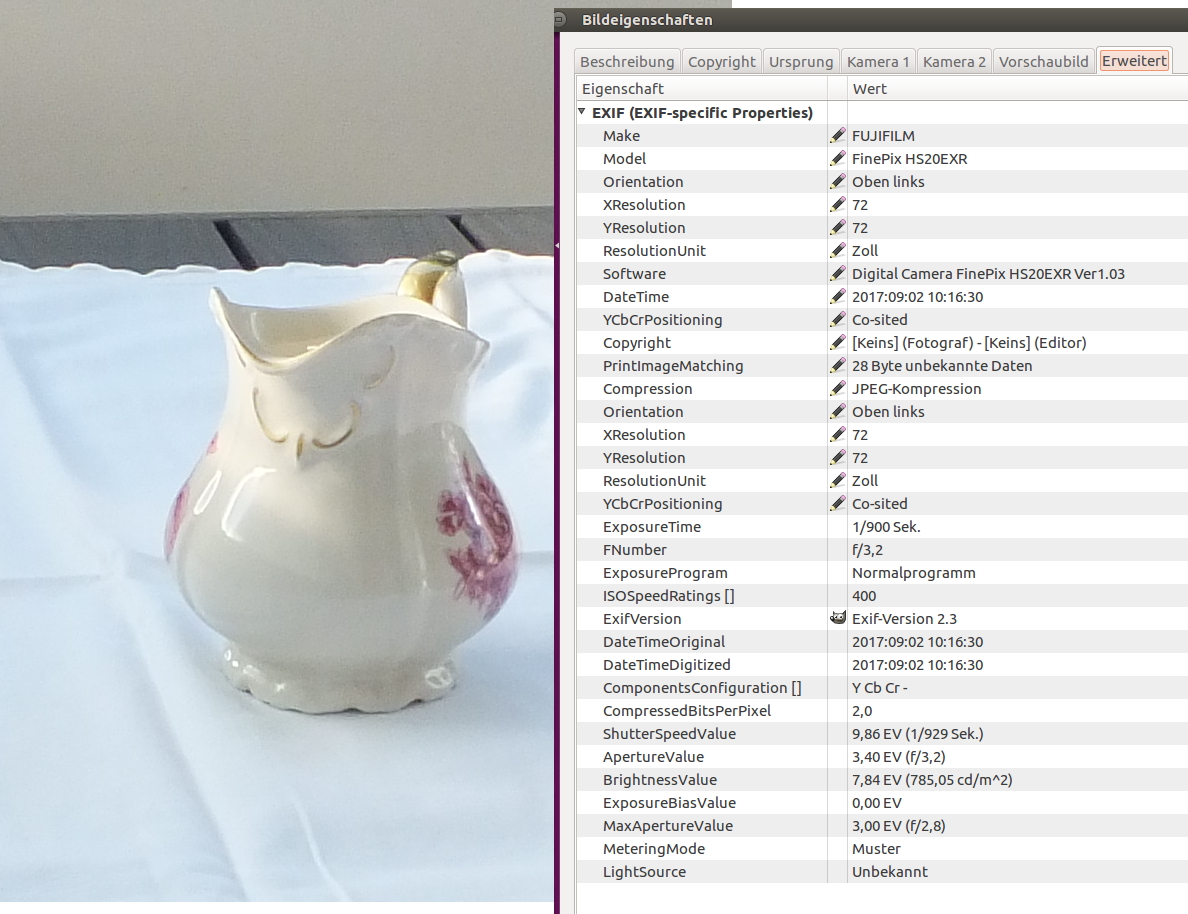
Task: Select the MeteringMode row
Action: [882, 849]
